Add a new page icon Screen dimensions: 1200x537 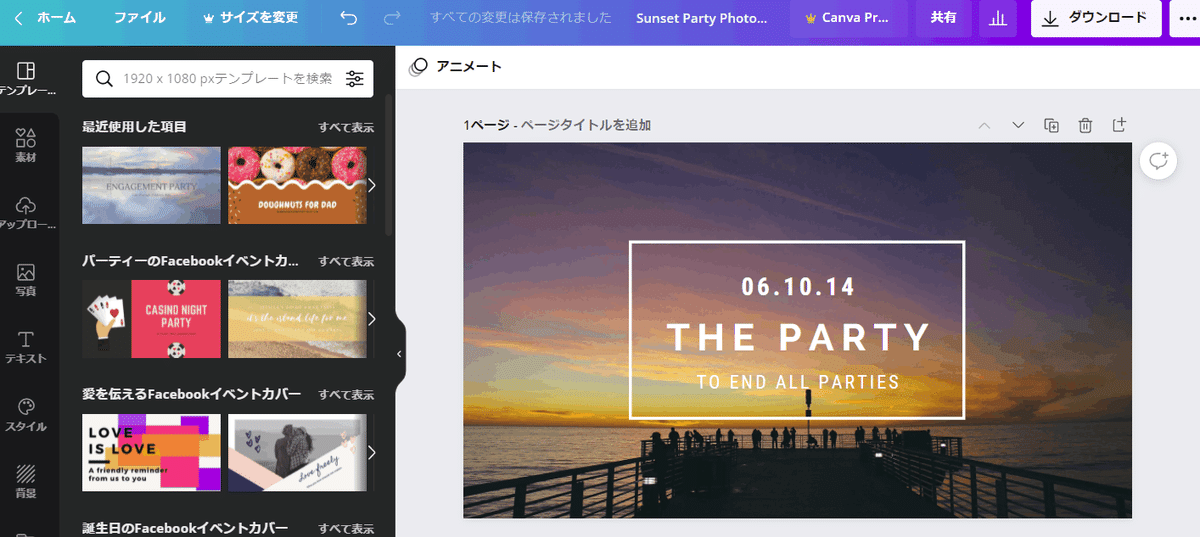pyautogui.click(x=1120, y=125)
